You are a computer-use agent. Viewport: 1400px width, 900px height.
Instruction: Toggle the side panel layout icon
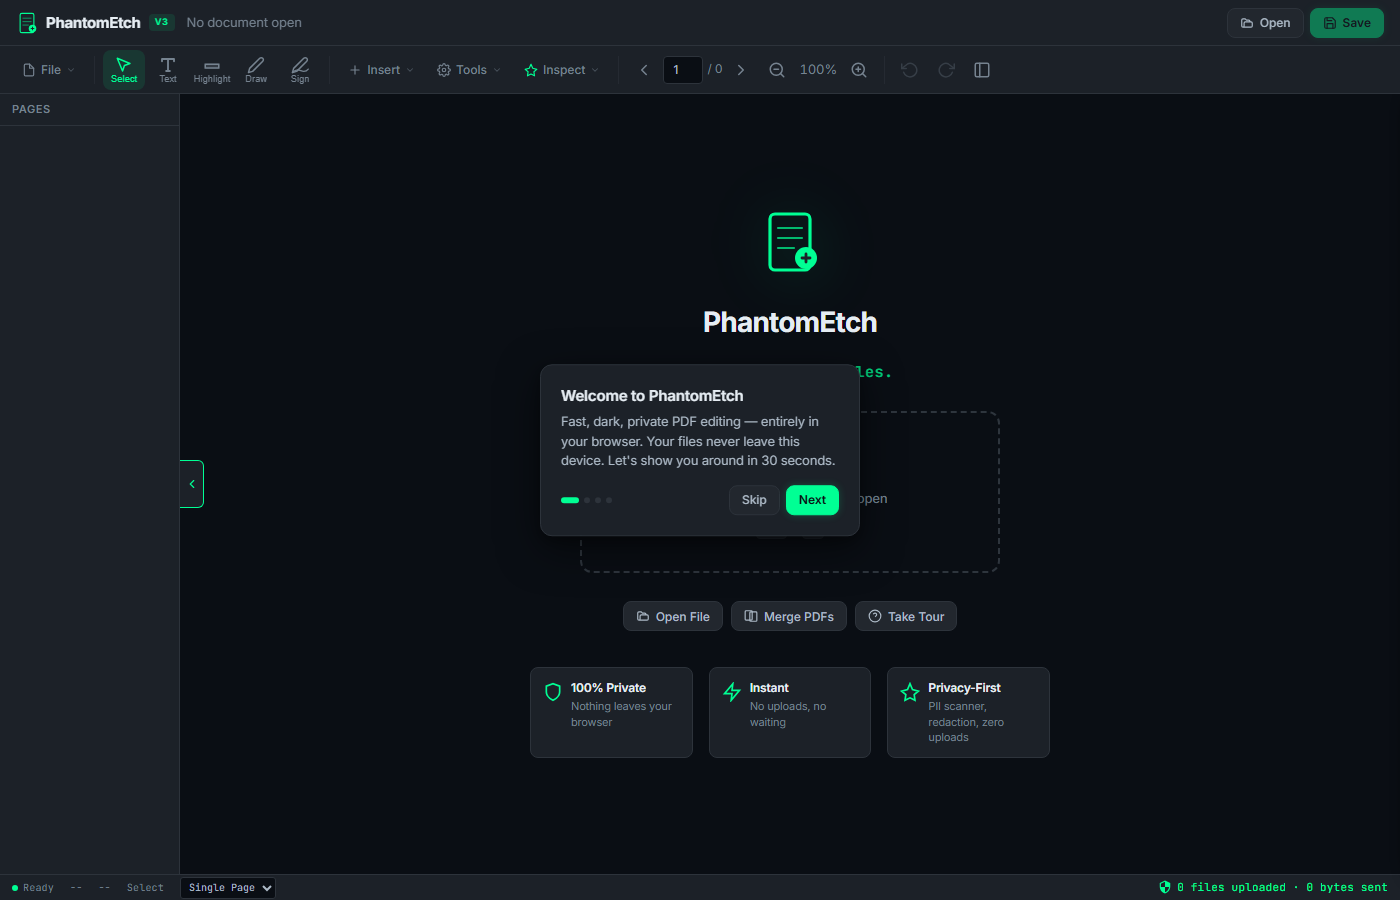(x=981, y=69)
